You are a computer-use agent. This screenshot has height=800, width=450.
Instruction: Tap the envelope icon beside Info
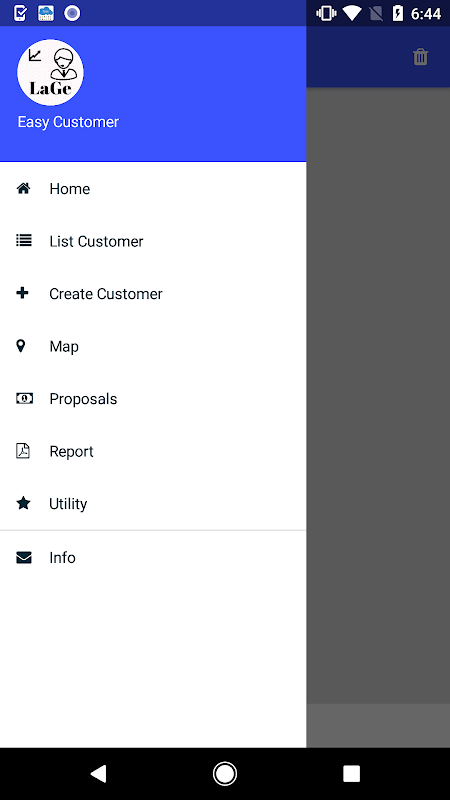coord(24,558)
